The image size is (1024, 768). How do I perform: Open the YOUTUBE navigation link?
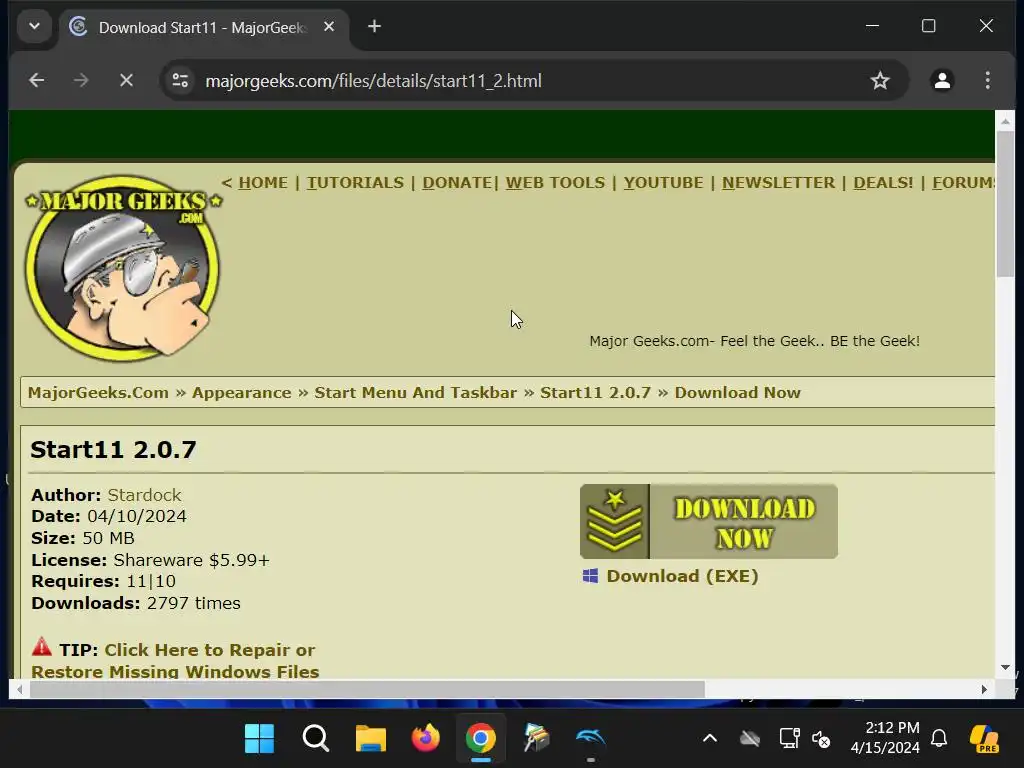(x=663, y=183)
